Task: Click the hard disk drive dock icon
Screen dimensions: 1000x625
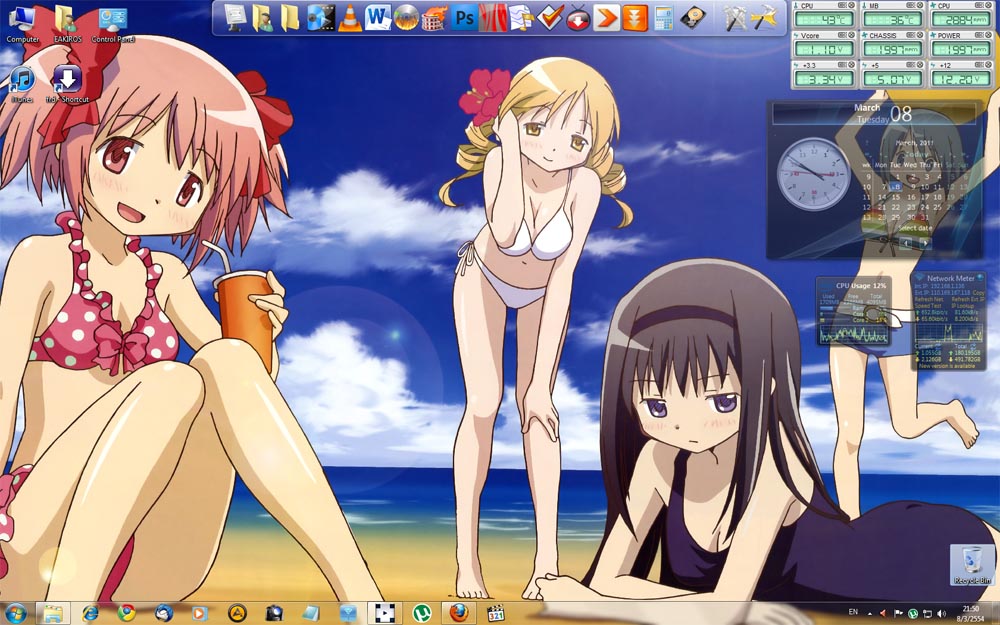Action: tap(693, 18)
